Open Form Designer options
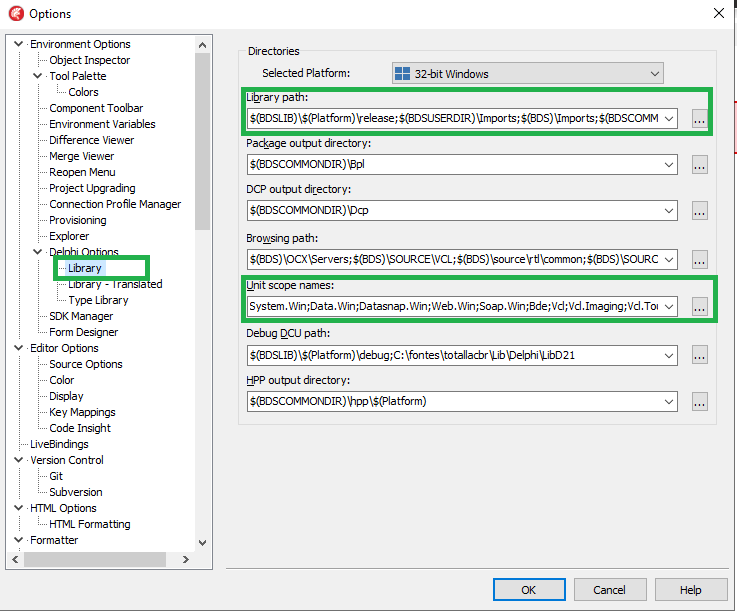Image resolution: width=737 pixels, height=613 pixels. (83, 332)
